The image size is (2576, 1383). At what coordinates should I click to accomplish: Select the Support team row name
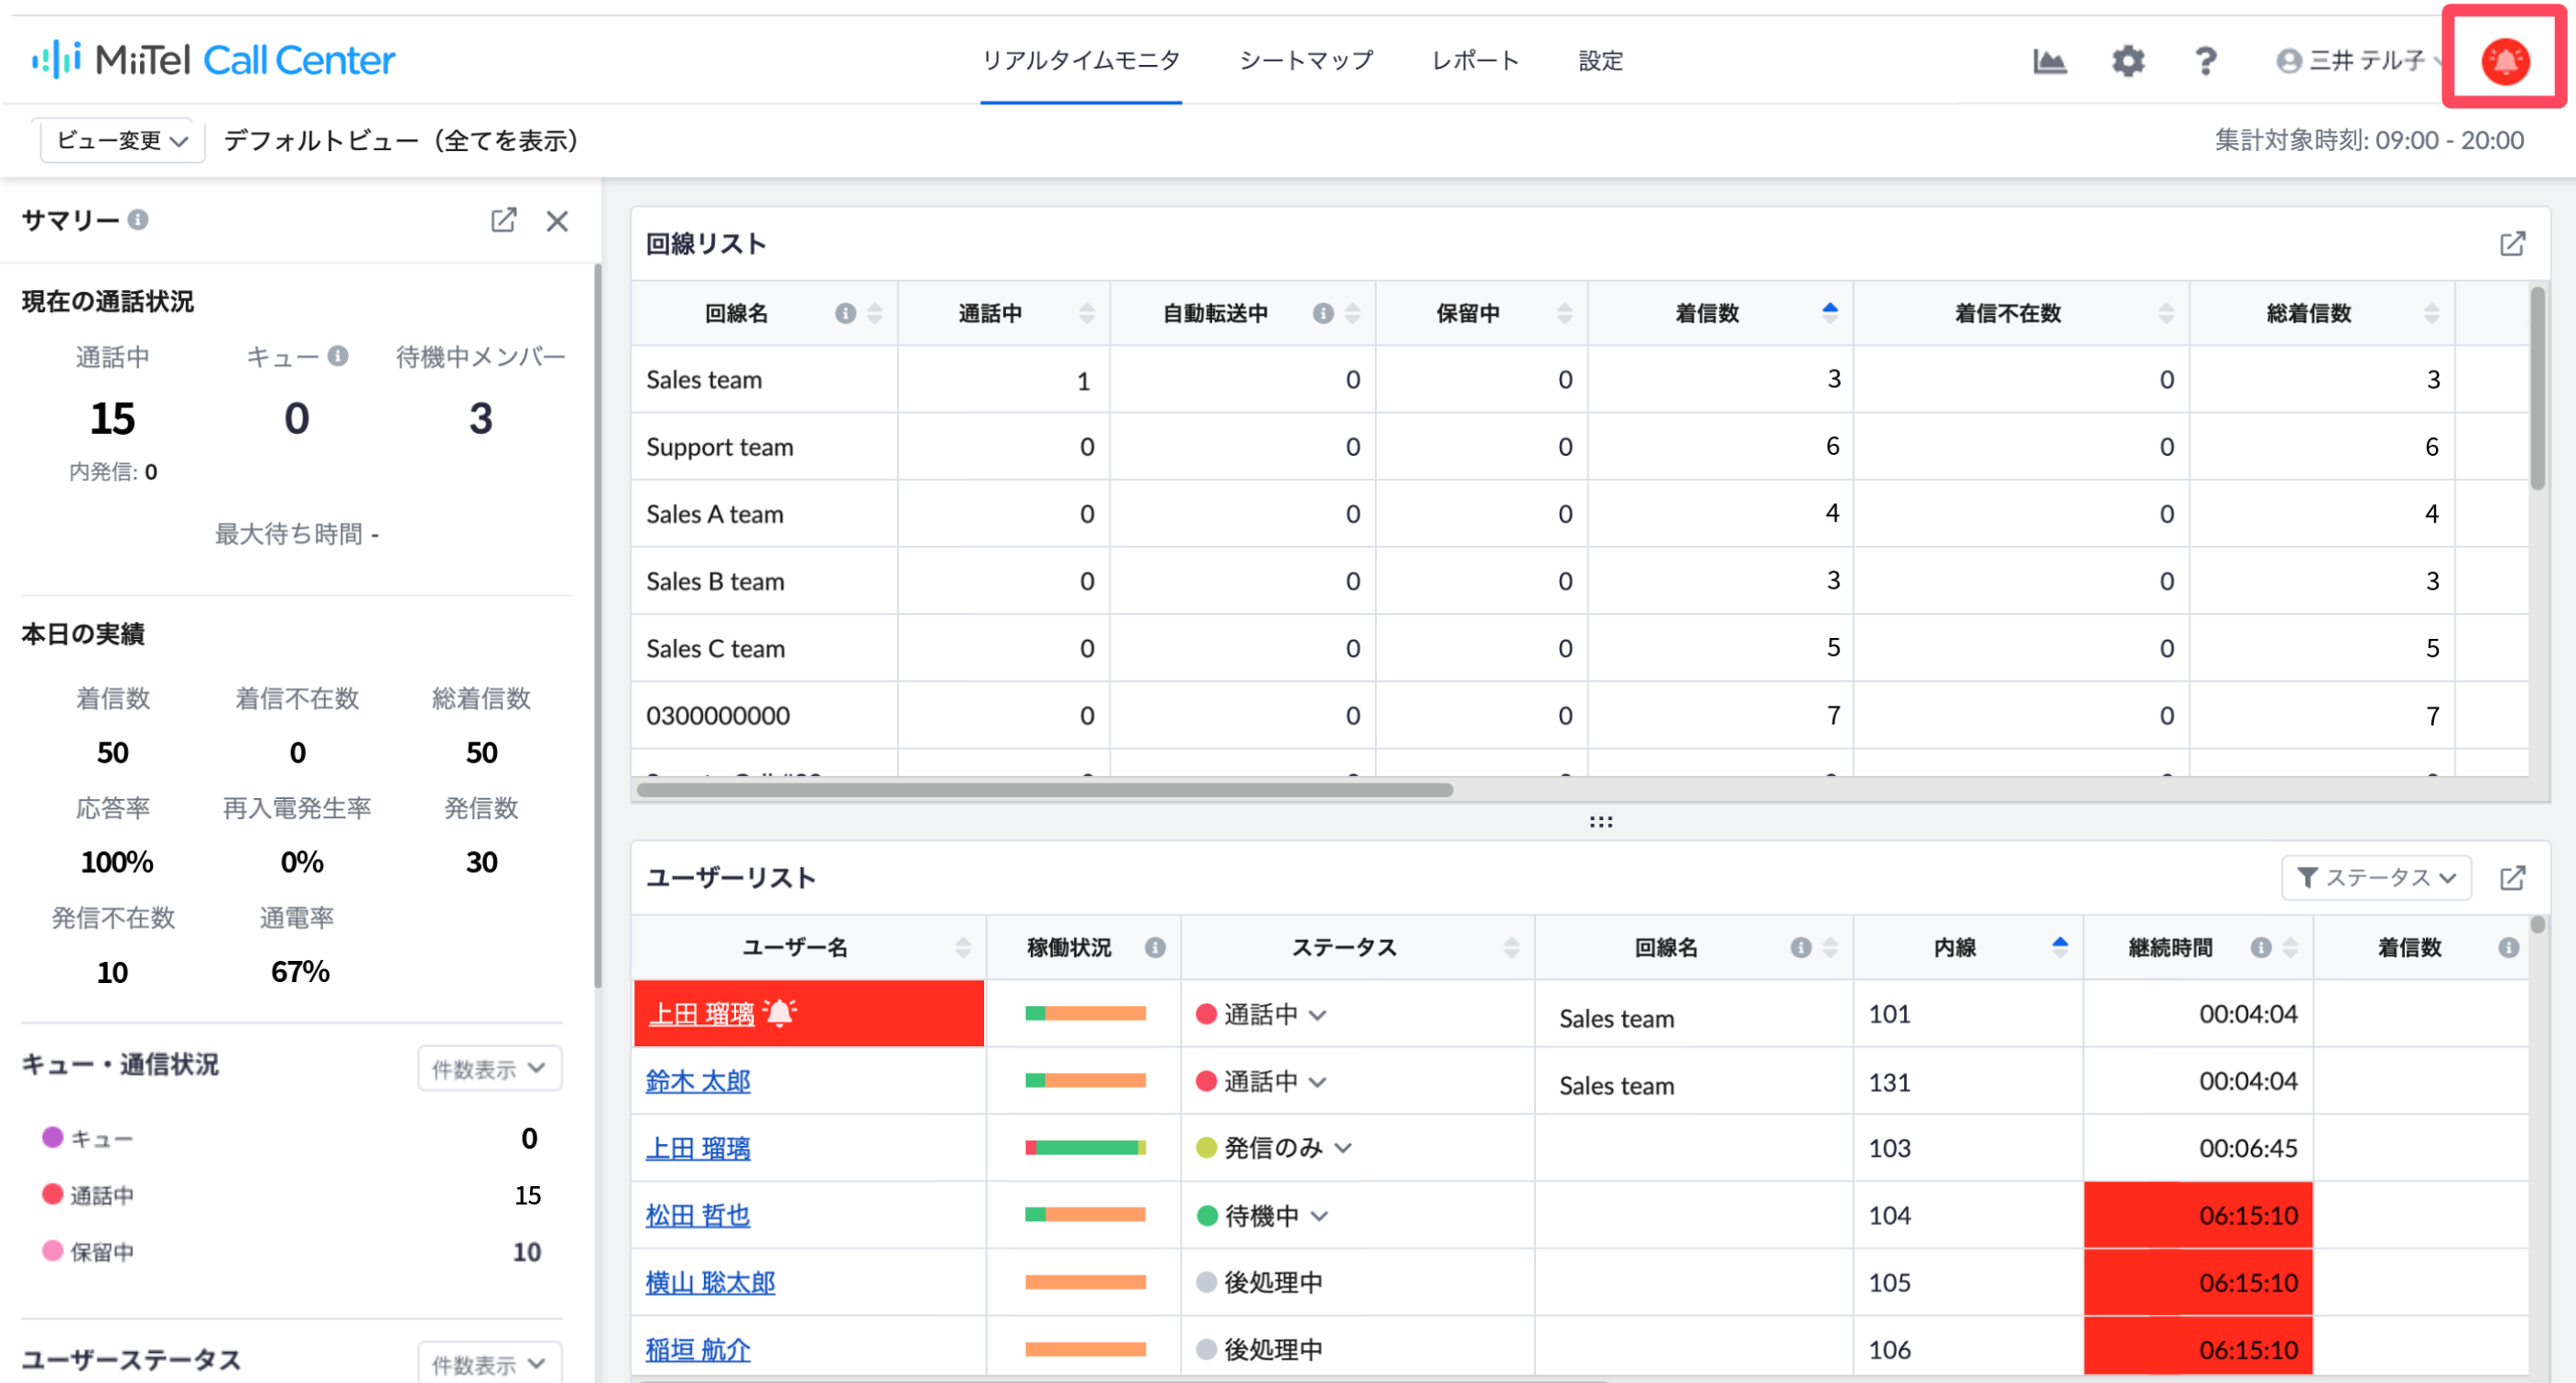720,446
